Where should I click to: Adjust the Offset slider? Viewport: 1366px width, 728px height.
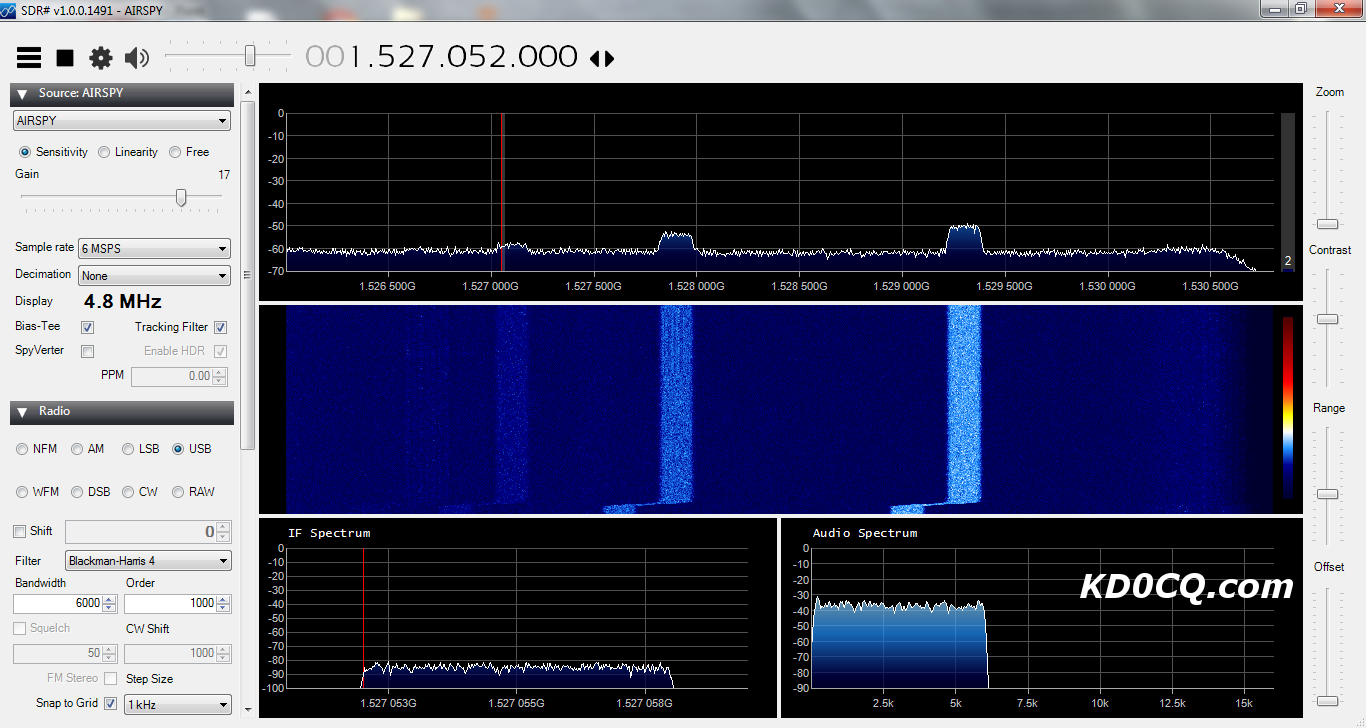[x=1327, y=700]
